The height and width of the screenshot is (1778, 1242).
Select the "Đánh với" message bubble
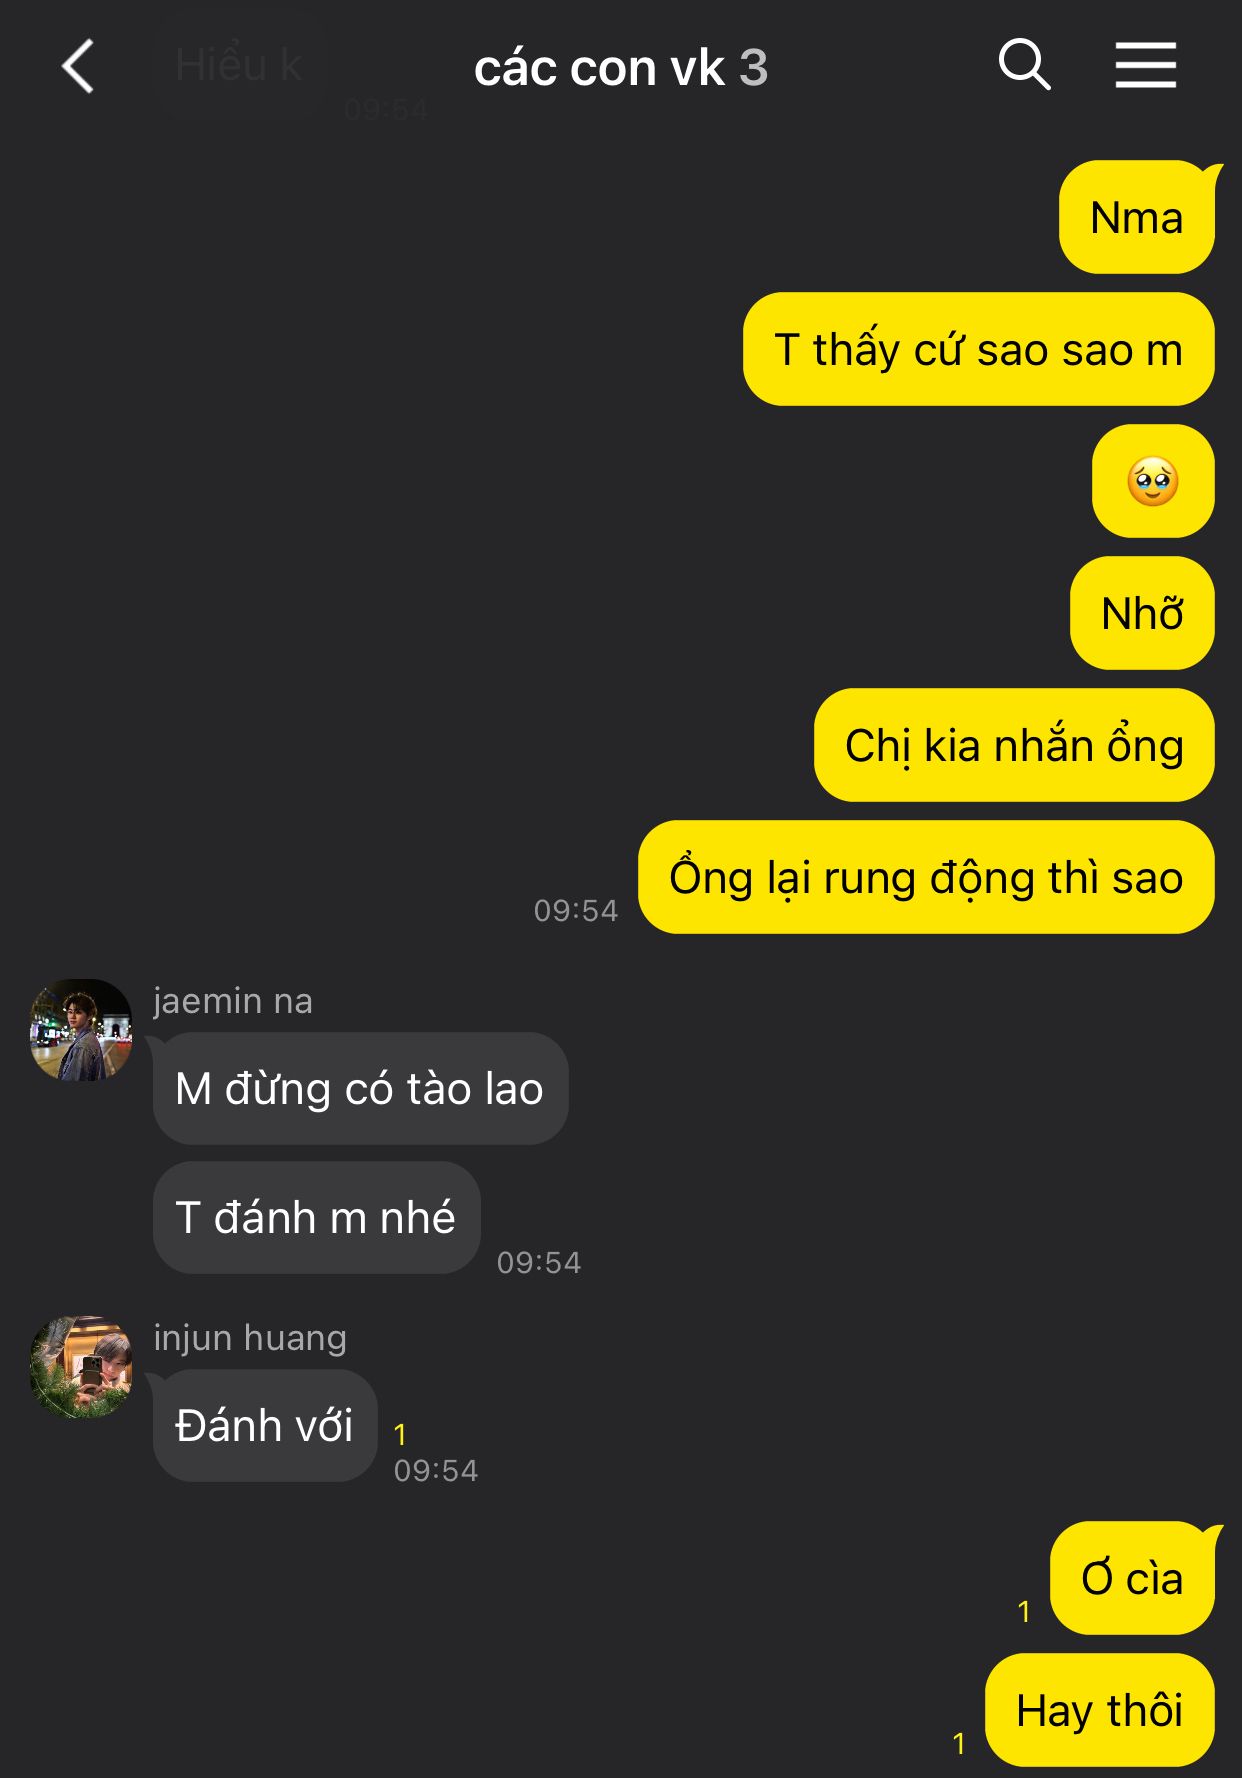coord(265,1425)
